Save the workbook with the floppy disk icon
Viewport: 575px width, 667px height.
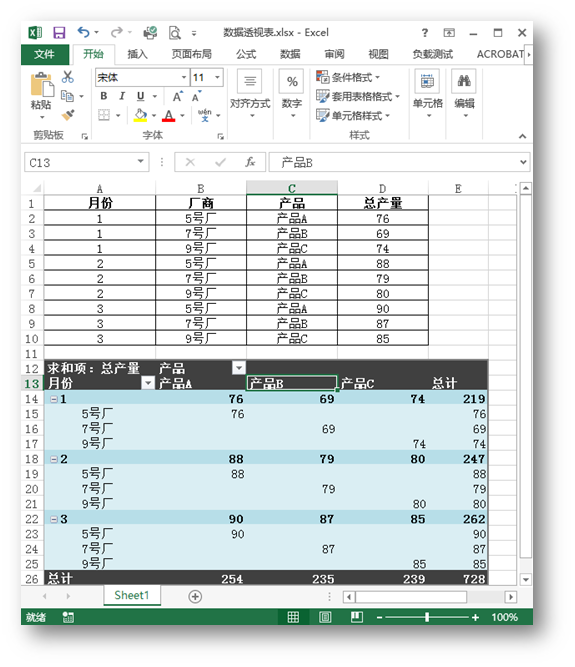[x=59, y=33]
